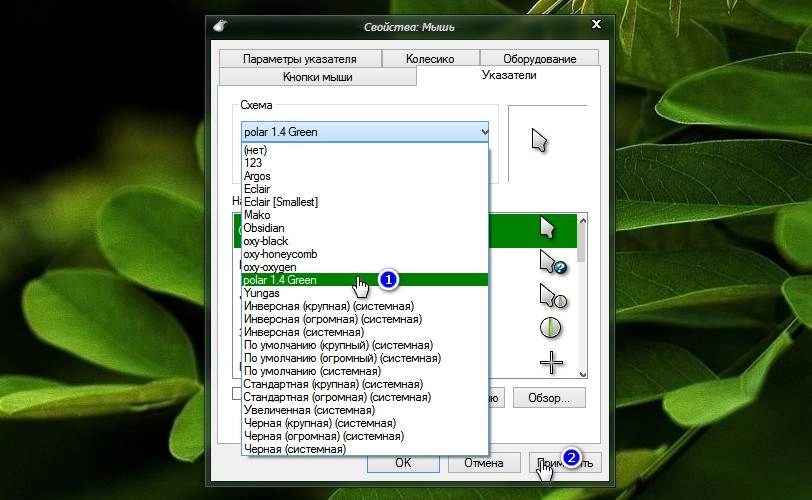The height and width of the screenshot is (500, 812).
Task: Open the Оборудование tab
Action: [x=540, y=58]
